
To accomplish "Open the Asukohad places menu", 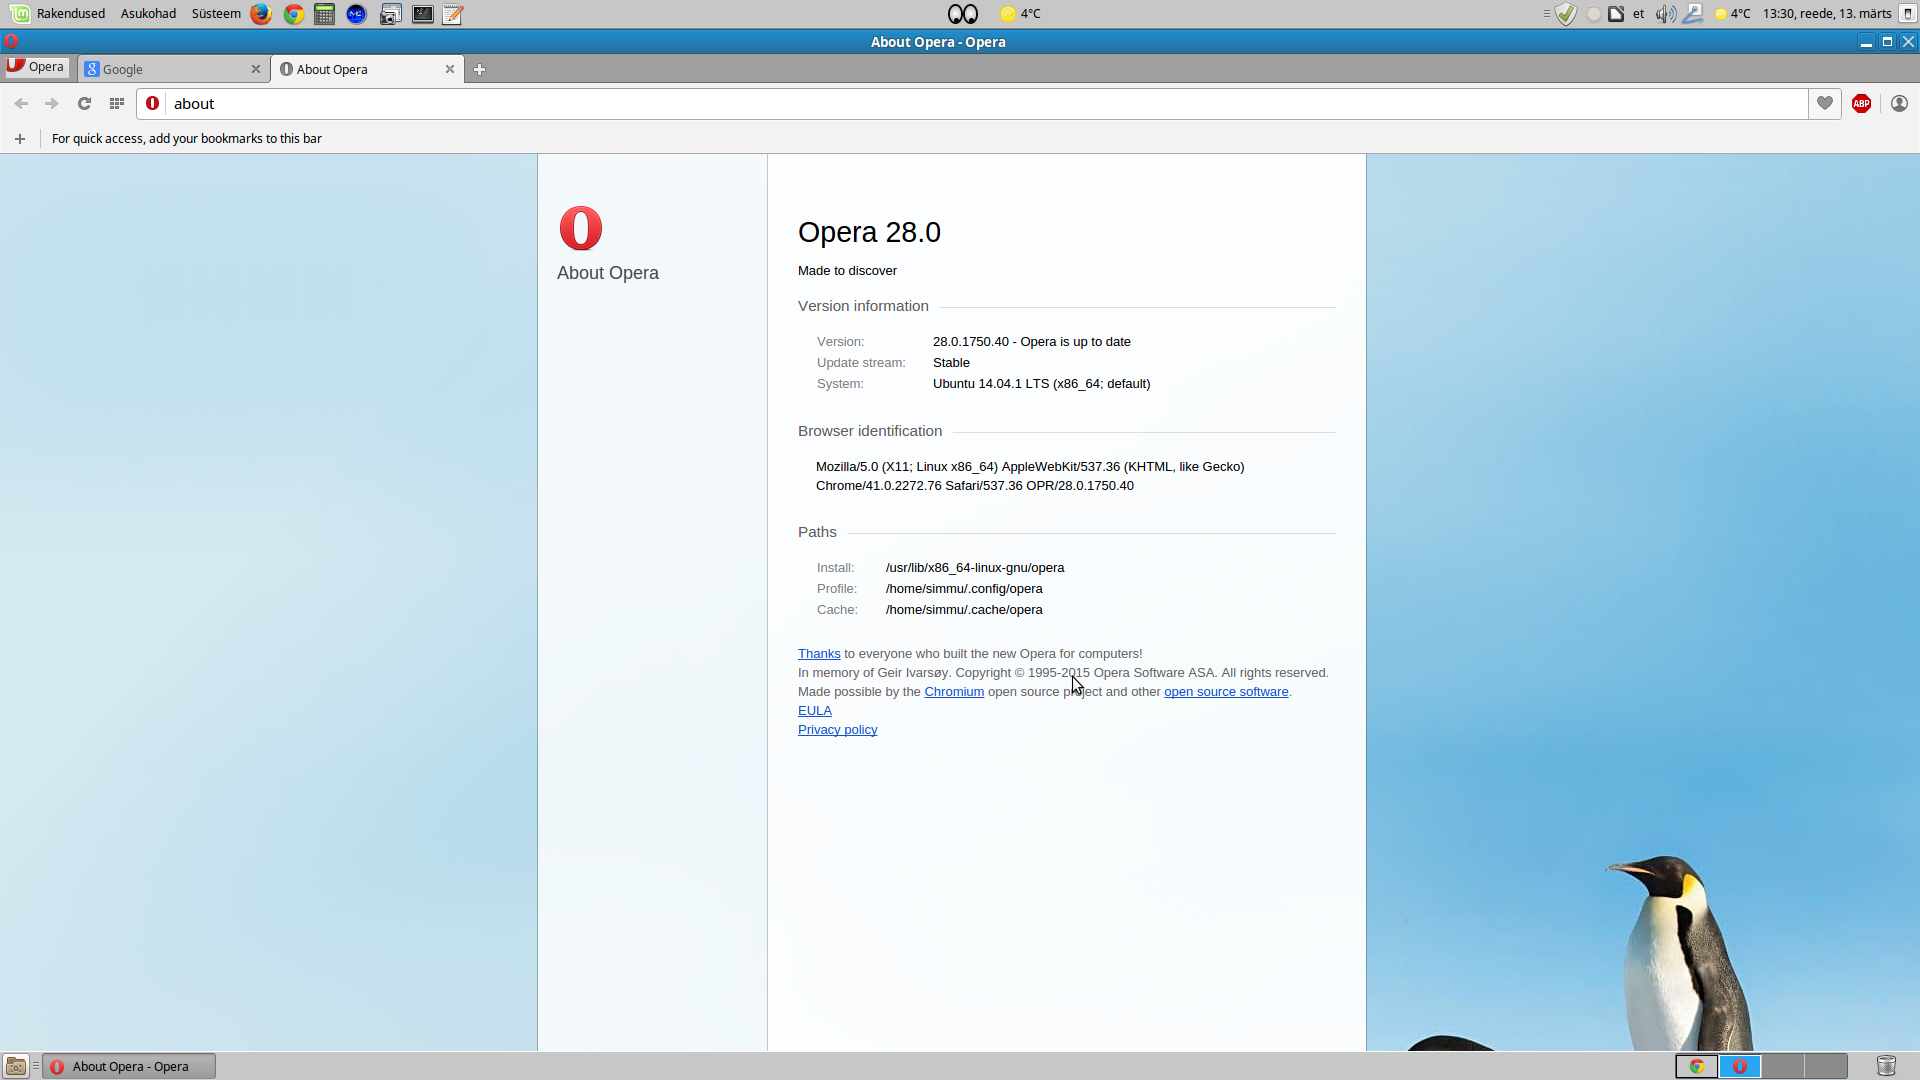I will point(148,14).
